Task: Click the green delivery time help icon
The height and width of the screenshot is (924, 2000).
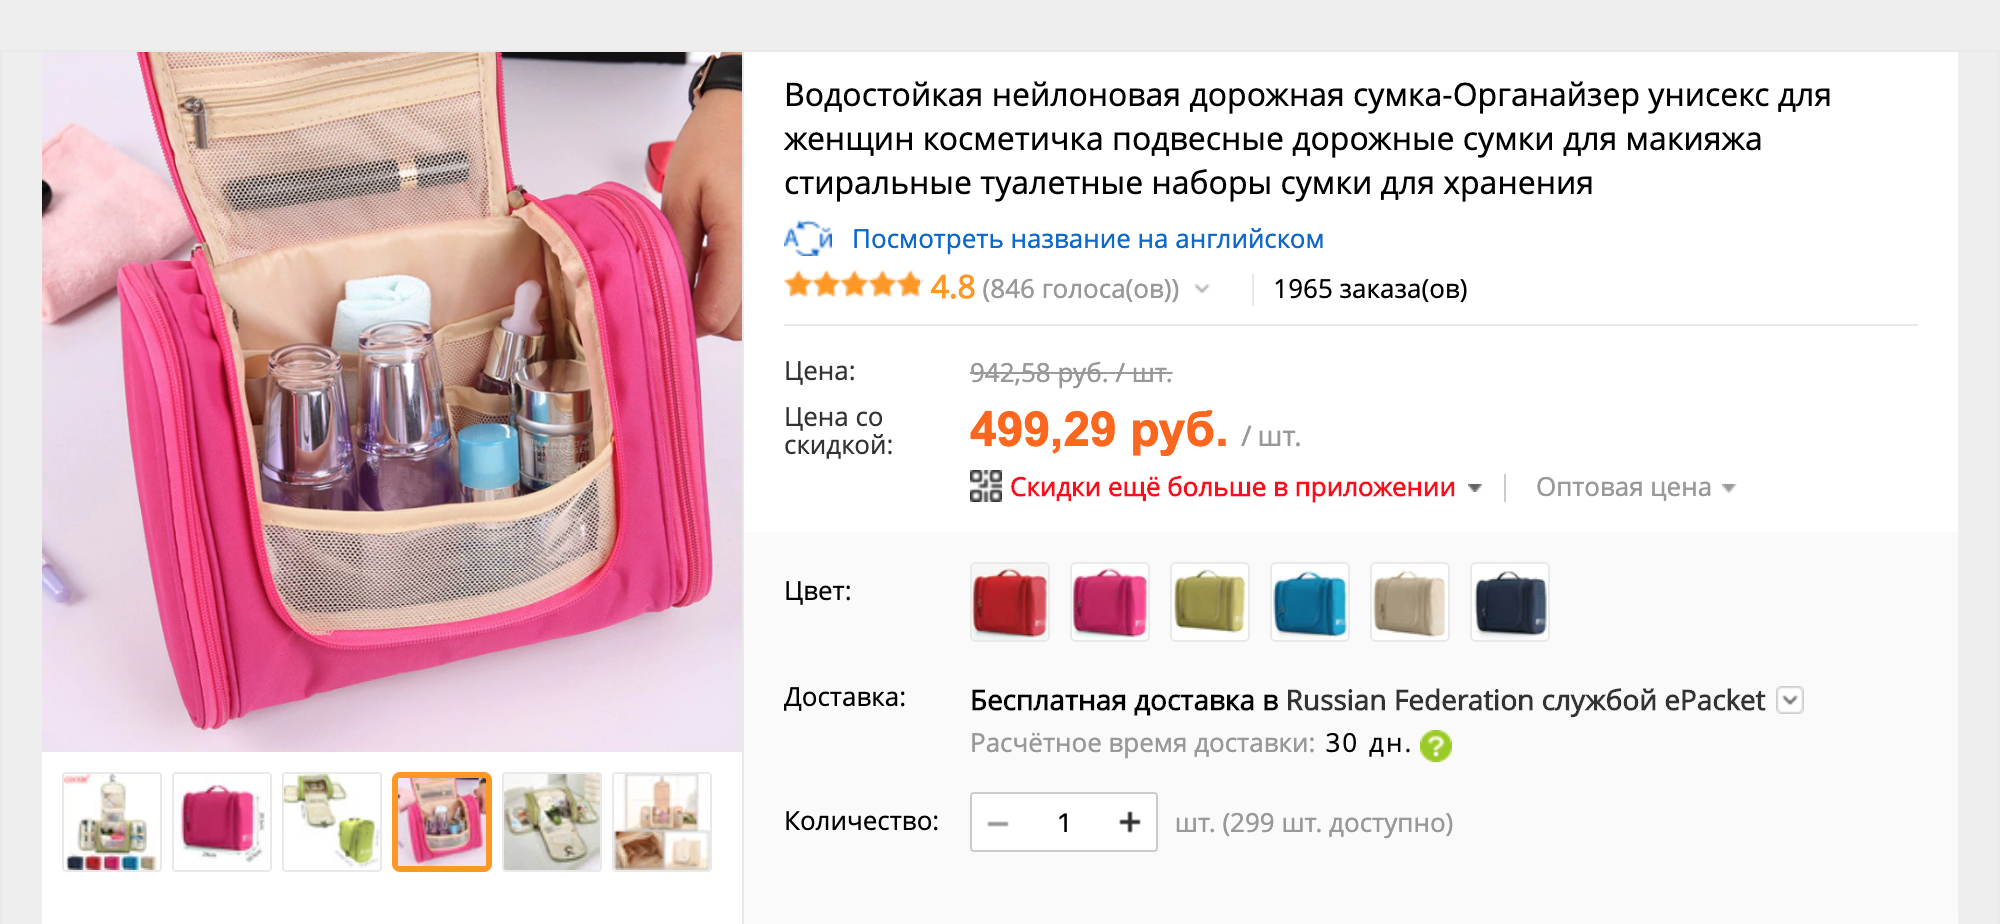Action: pyautogui.click(x=1436, y=745)
